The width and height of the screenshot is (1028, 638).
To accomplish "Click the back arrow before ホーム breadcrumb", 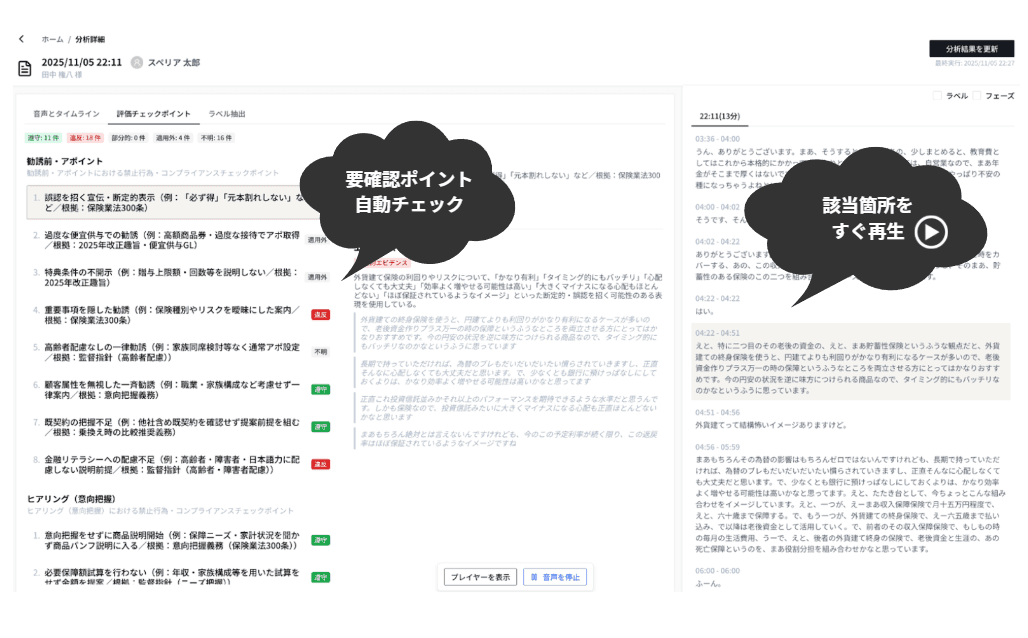I will [20, 39].
